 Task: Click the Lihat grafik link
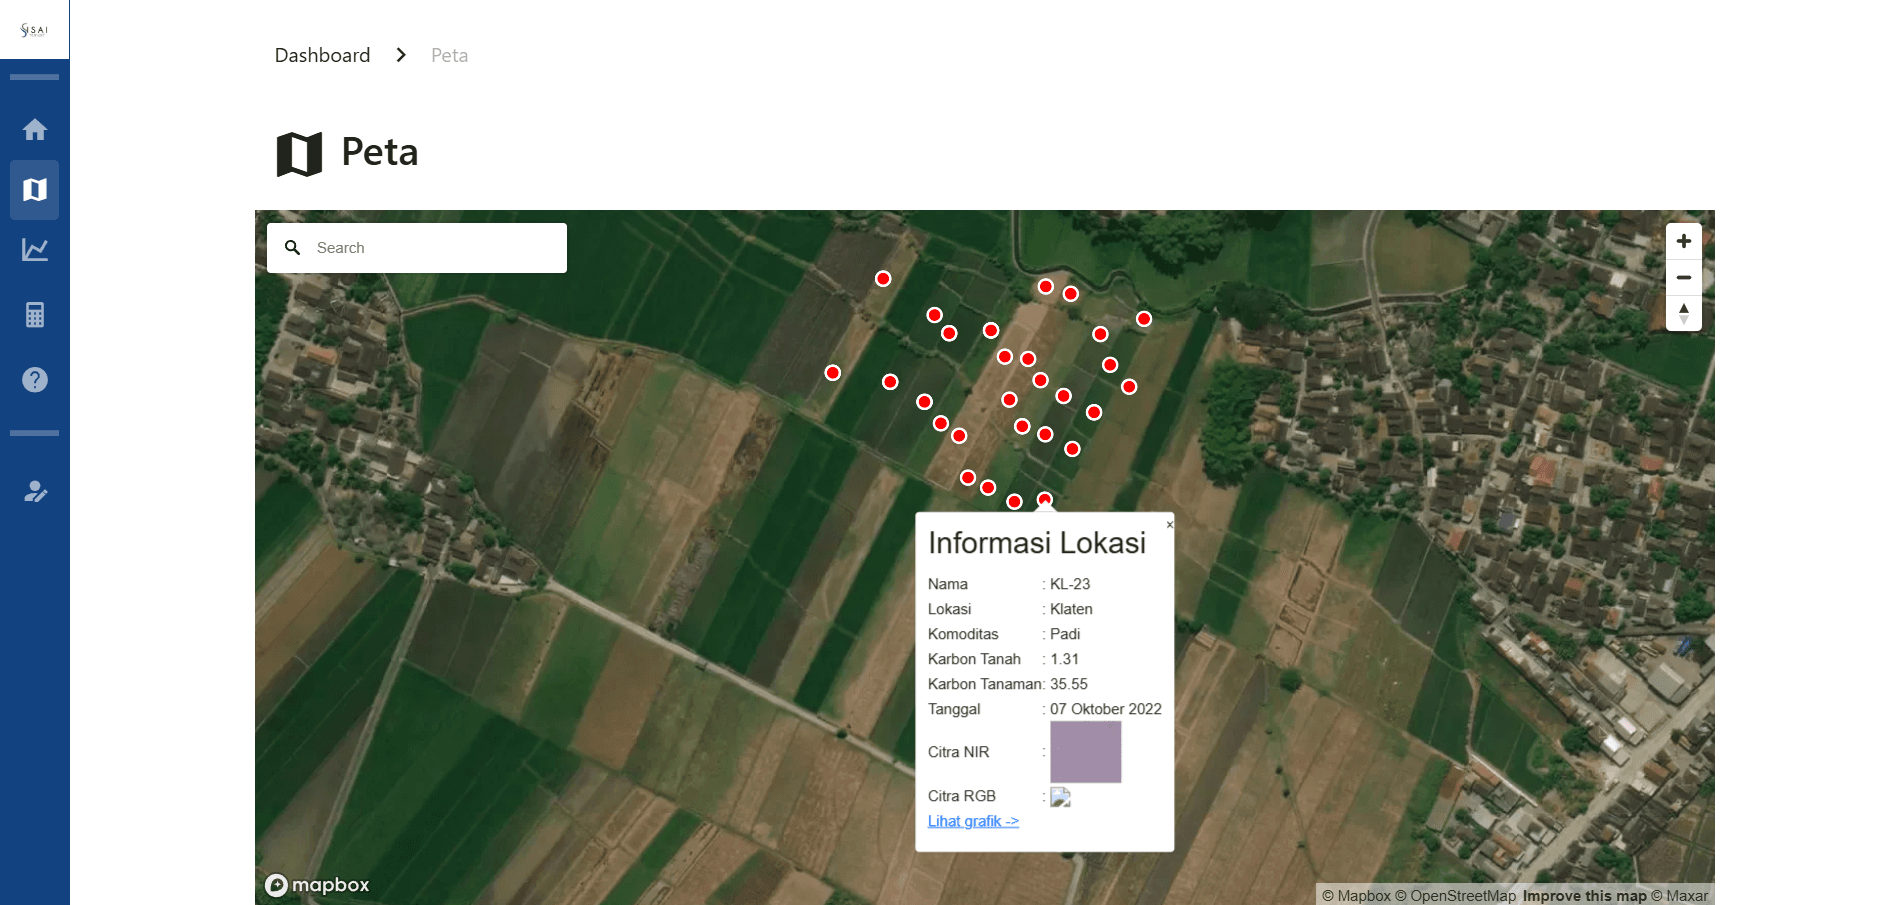tap(973, 821)
